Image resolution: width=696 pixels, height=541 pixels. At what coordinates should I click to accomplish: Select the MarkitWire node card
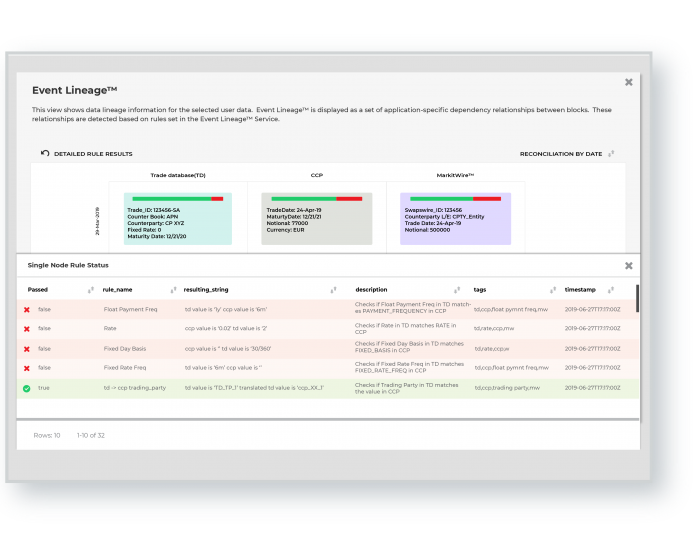tap(455, 220)
